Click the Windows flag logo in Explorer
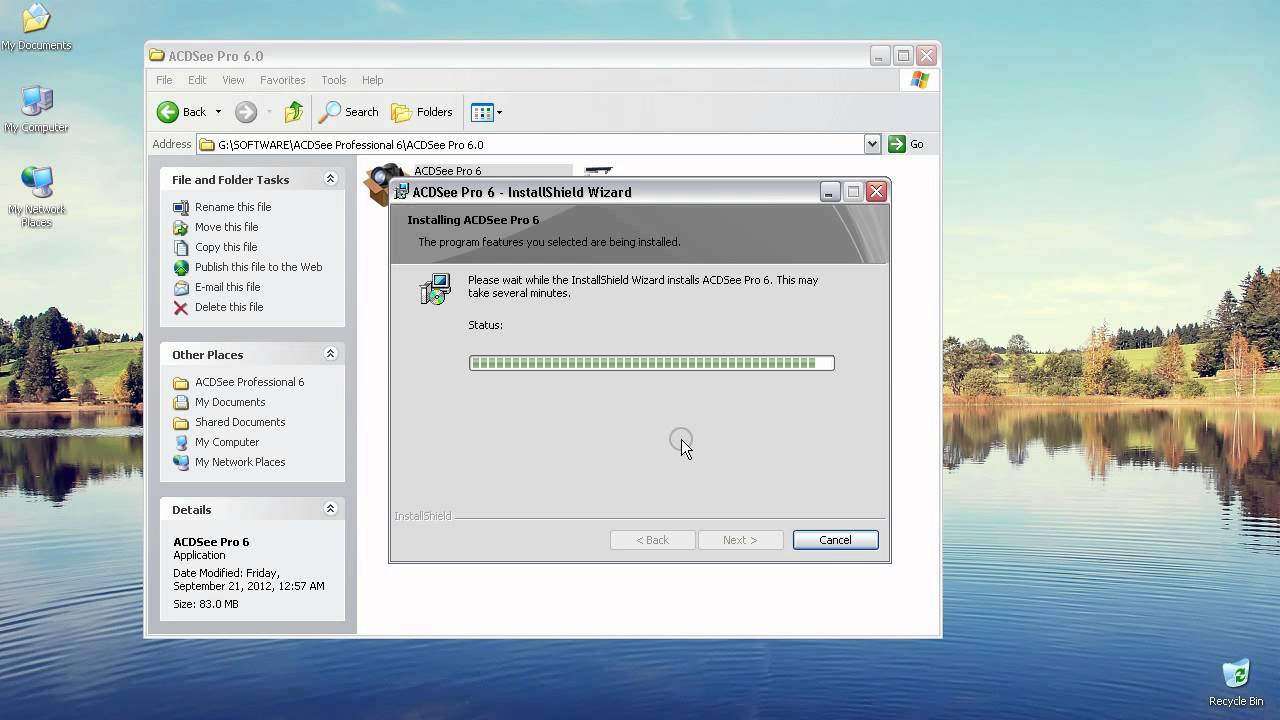Viewport: 1280px width, 720px height. pos(920,80)
